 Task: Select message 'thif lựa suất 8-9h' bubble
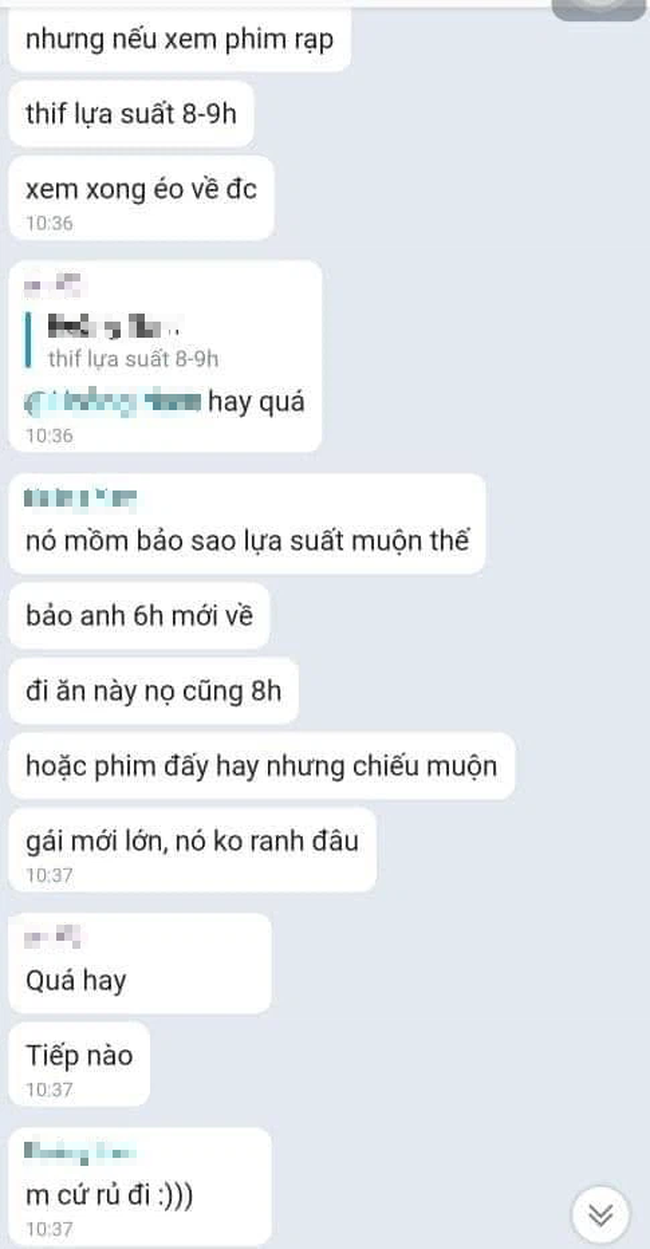tap(131, 114)
